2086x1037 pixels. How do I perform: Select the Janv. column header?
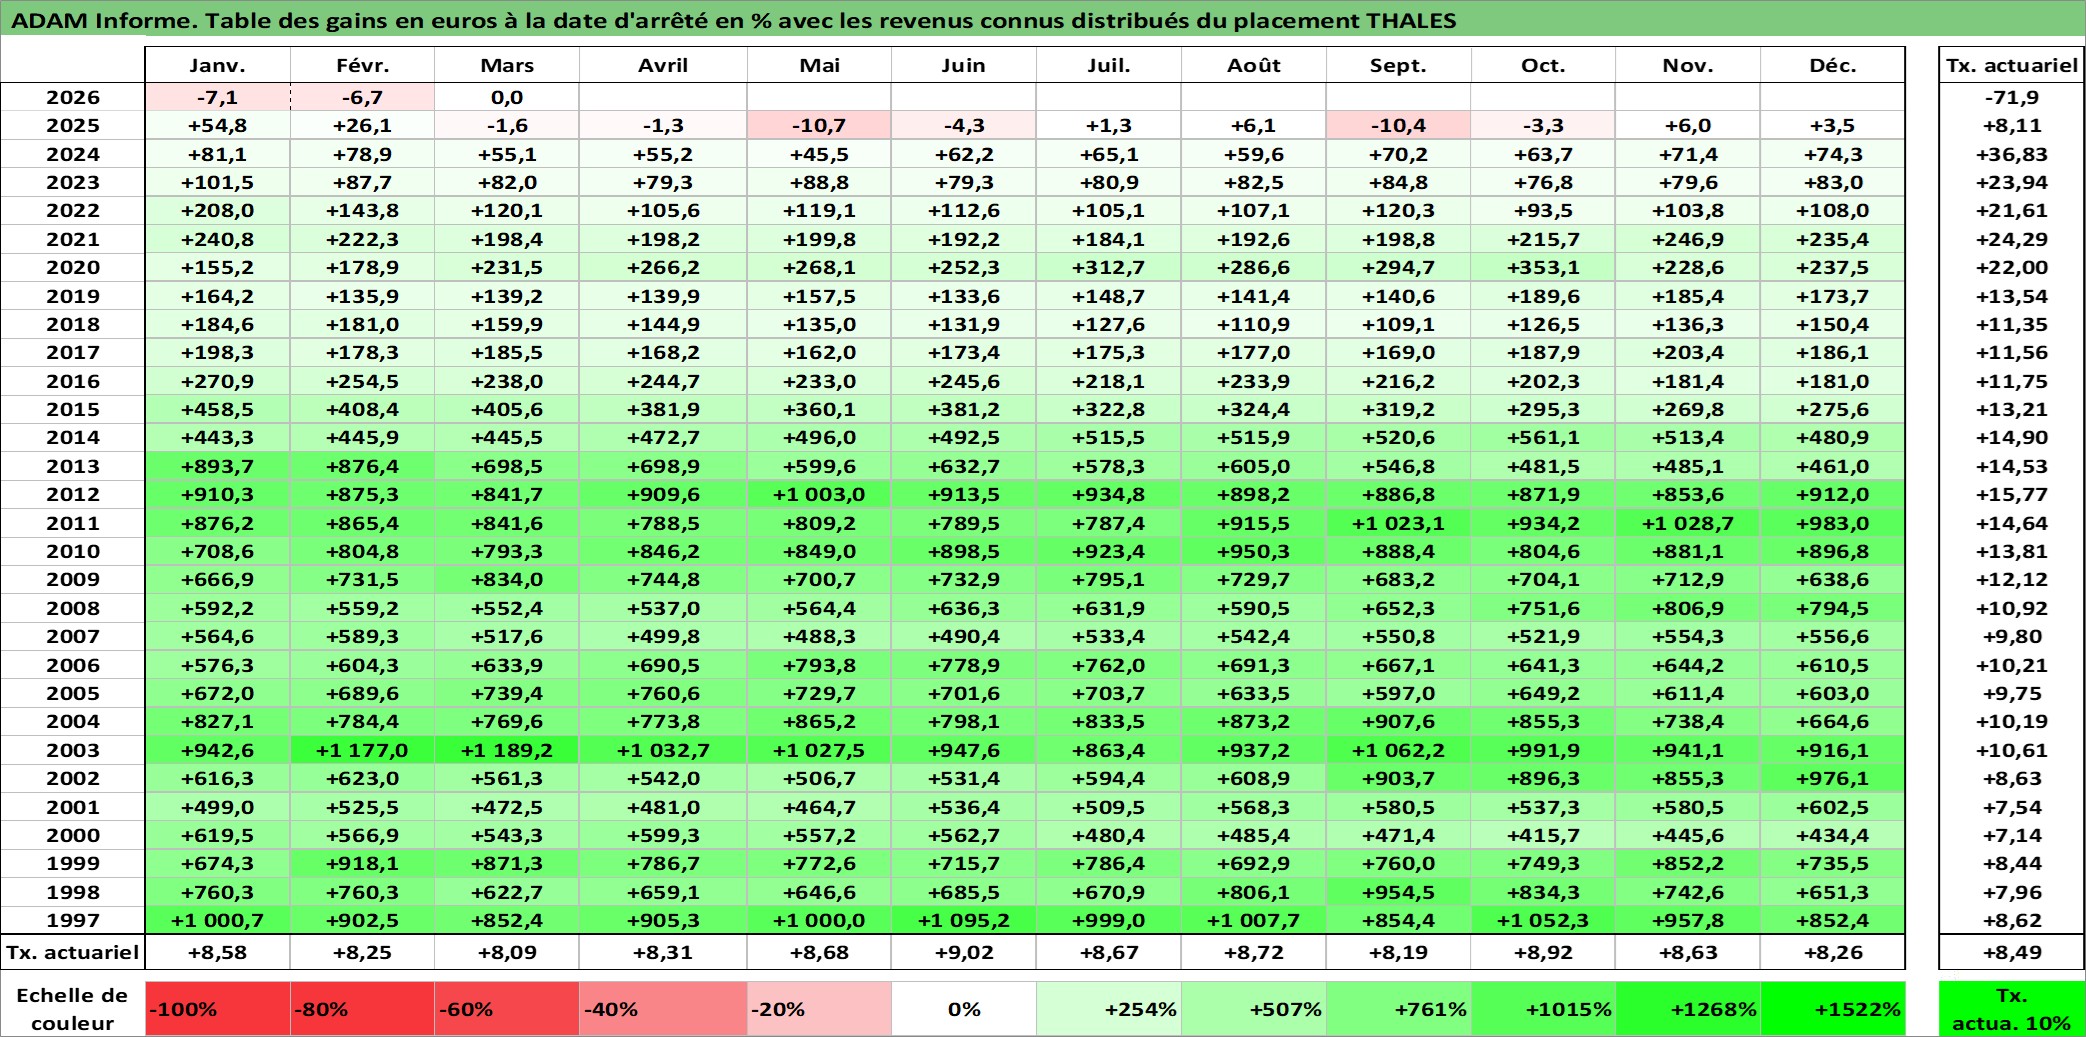[218, 65]
